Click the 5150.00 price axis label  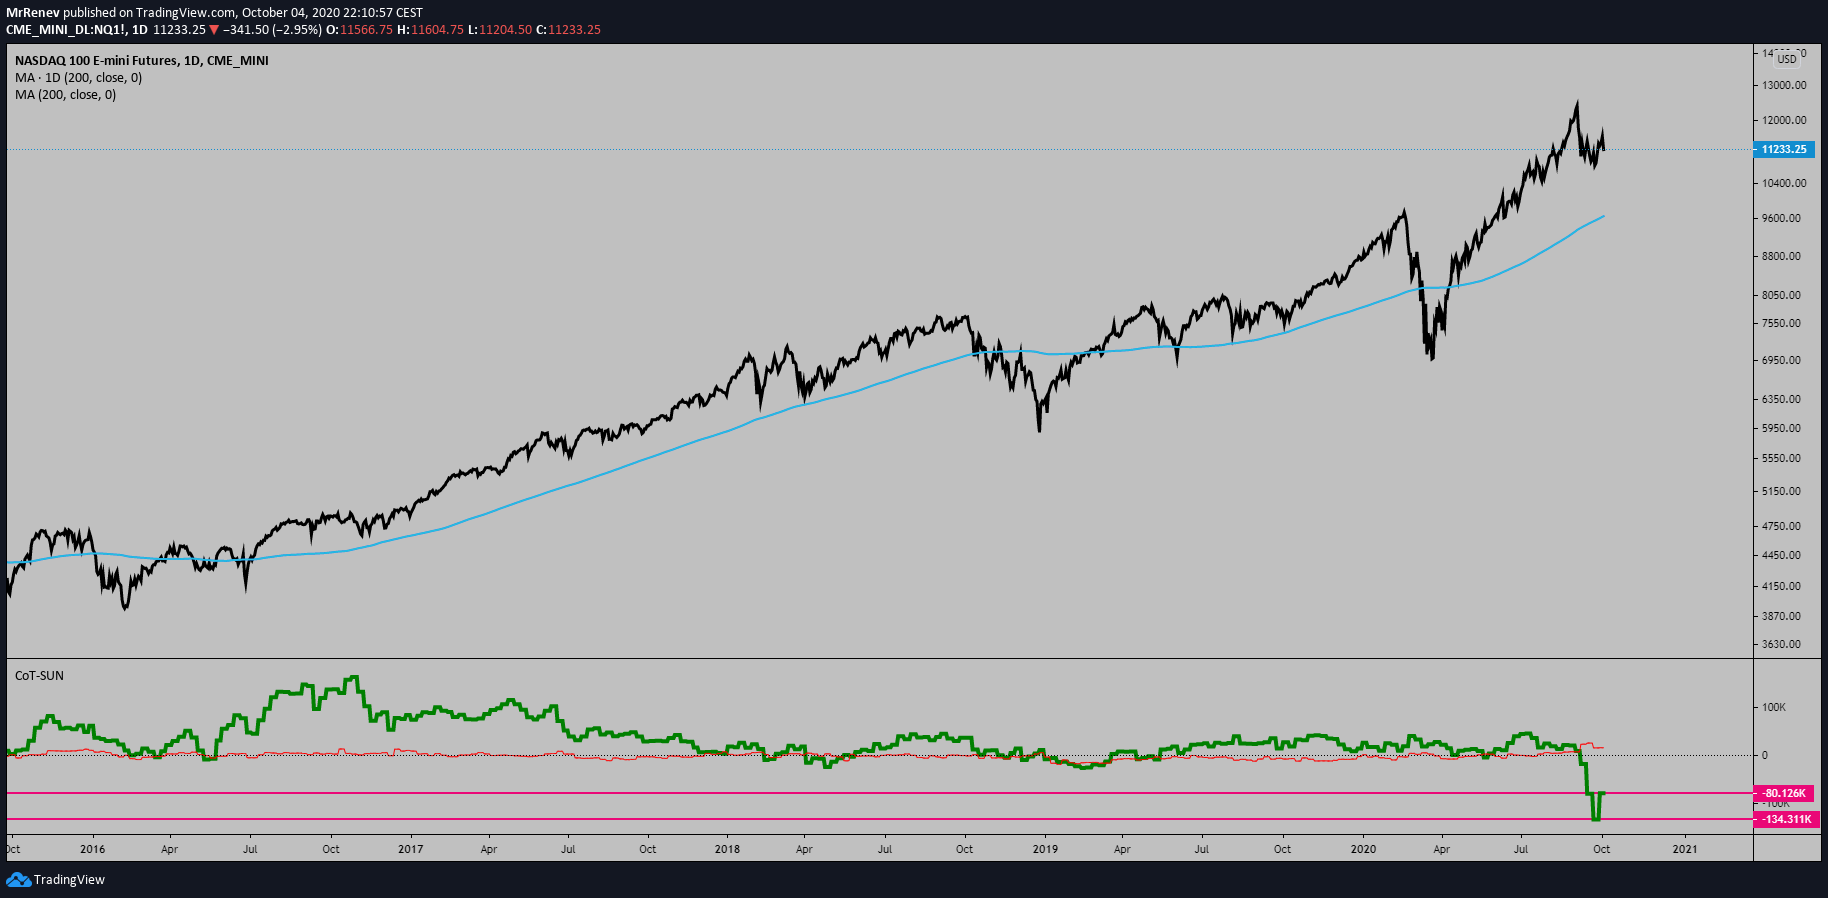coord(1781,491)
